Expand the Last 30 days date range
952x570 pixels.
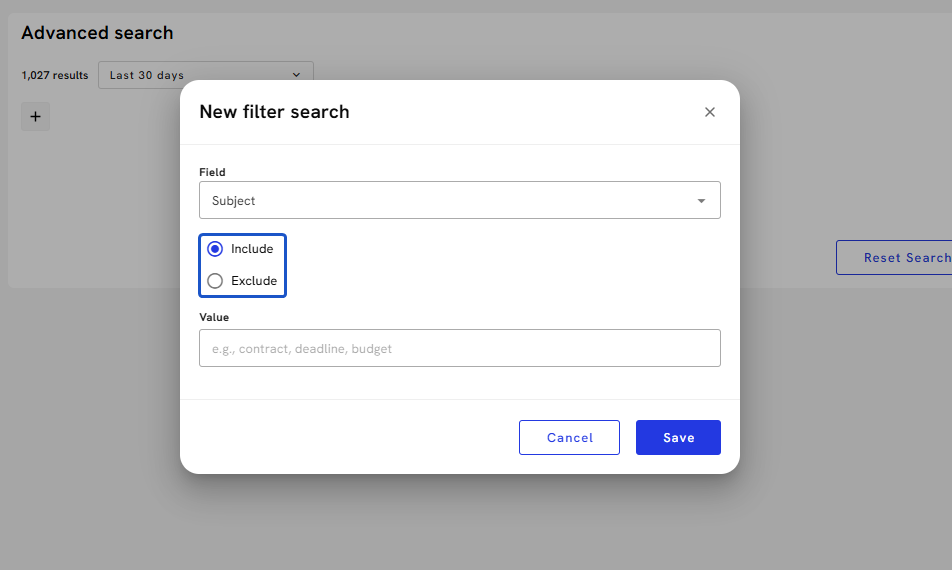coord(205,75)
